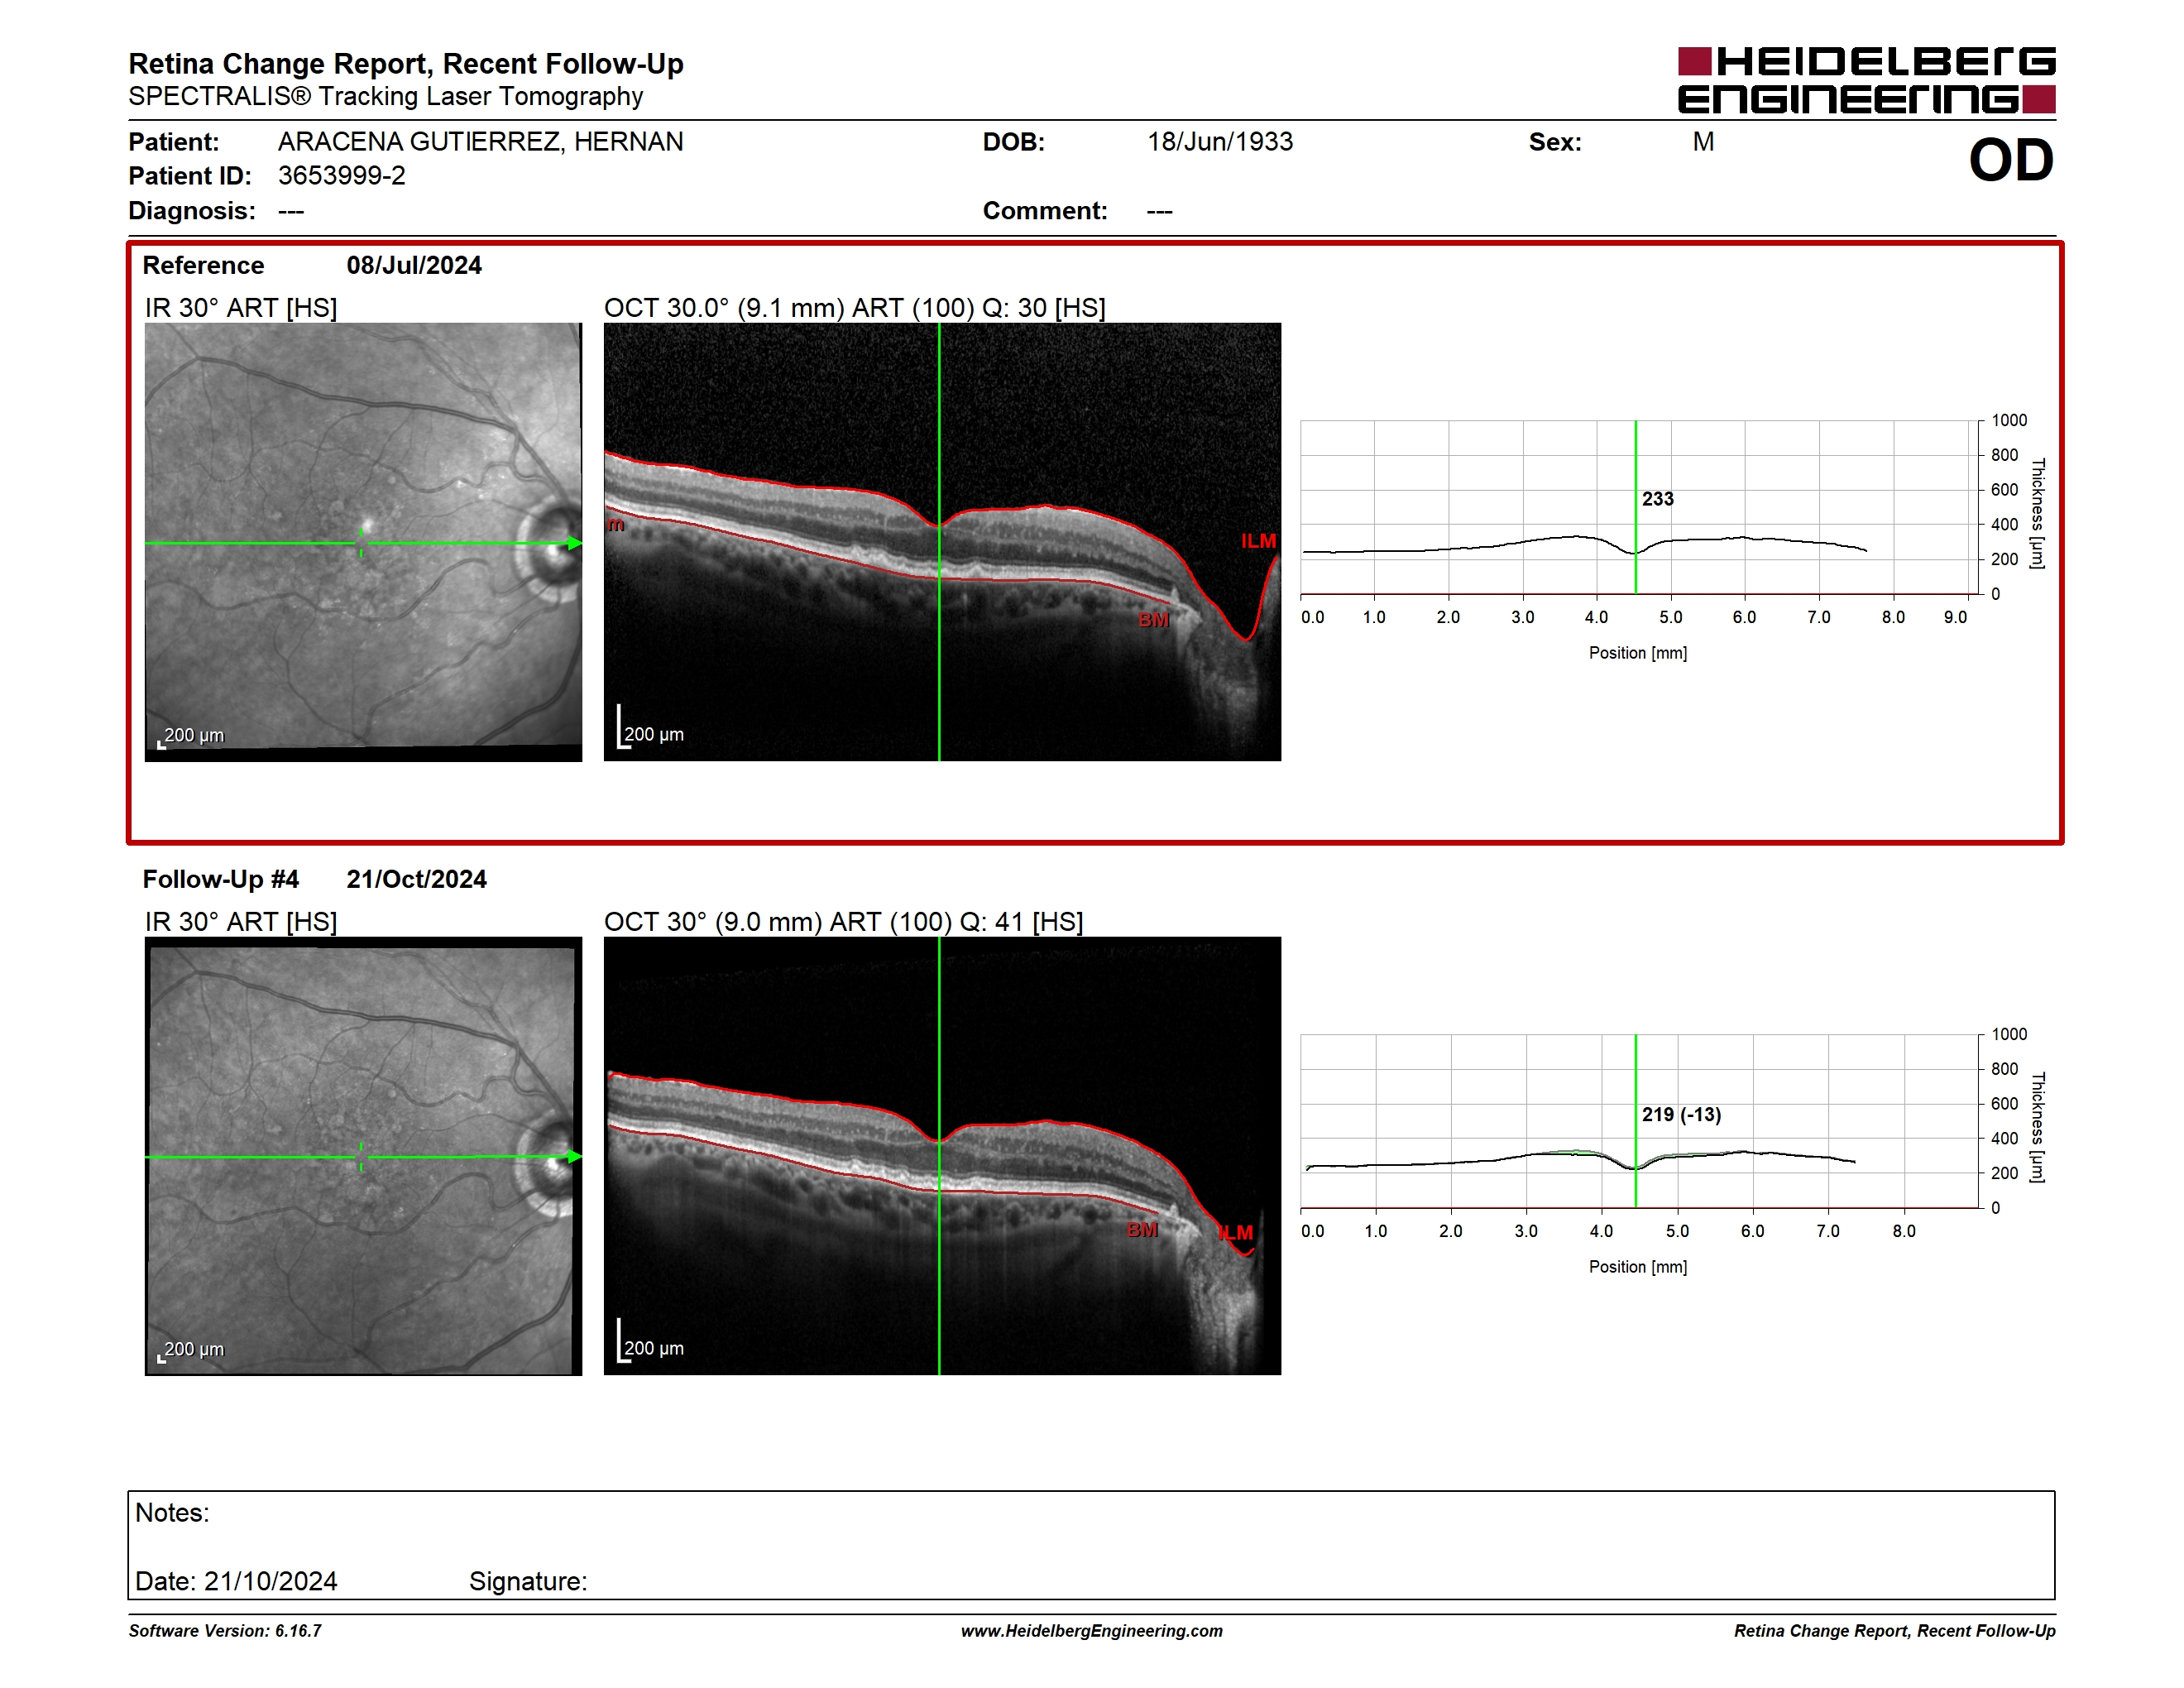The height and width of the screenshot is (1688, 2184).
Task: Click the Follow-Up OCT header with Q: 41
Action: (844, 922)
